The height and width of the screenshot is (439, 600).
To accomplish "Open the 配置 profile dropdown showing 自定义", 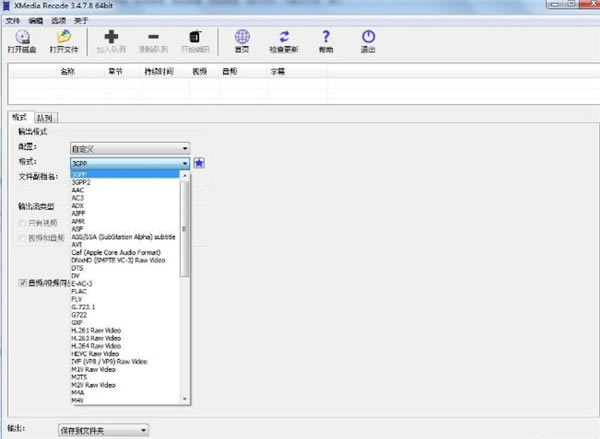I will (x=130, y=149).
